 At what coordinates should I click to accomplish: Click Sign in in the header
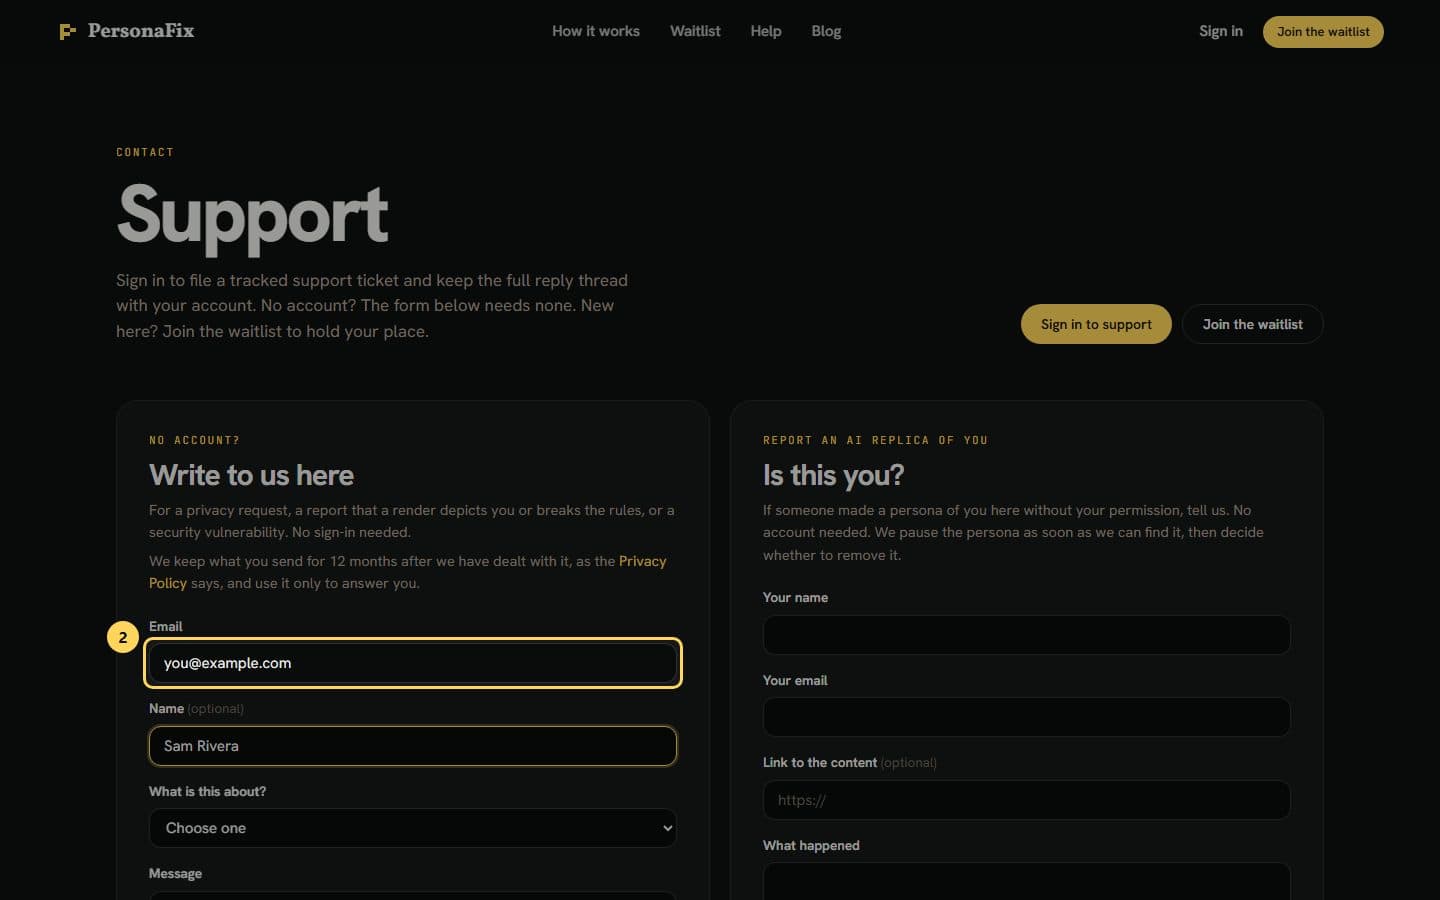coord(1221,31)
